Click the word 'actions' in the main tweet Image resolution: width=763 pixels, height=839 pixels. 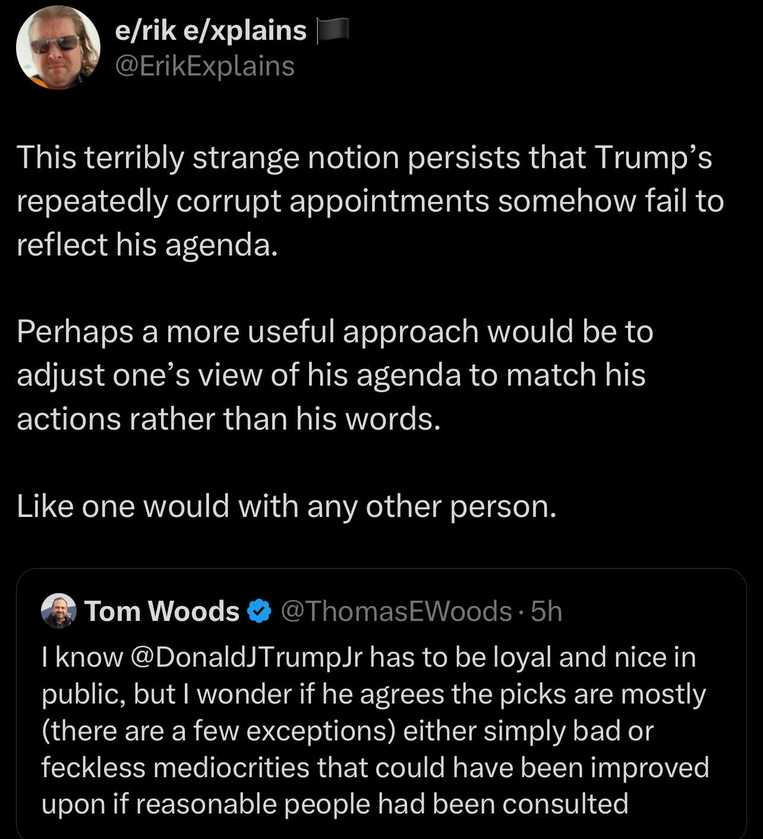coord(68,419)
